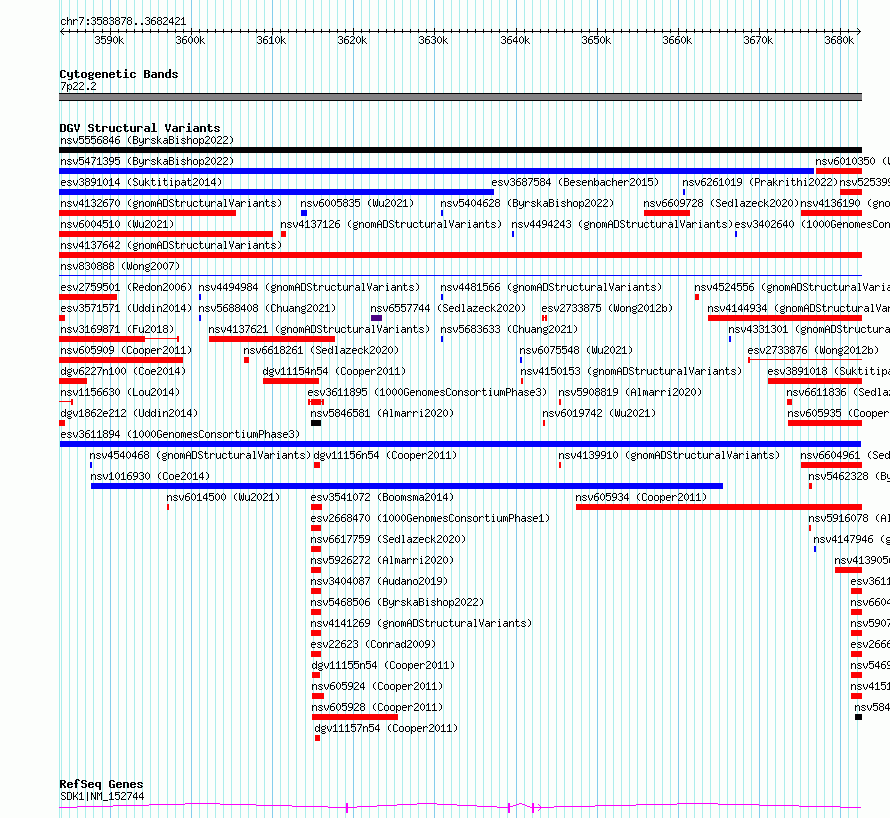Click the nsv5556846 (ByrskaBishop2022) variant label
The width and height of the screenshot is (890, 818).
[146, 140]
